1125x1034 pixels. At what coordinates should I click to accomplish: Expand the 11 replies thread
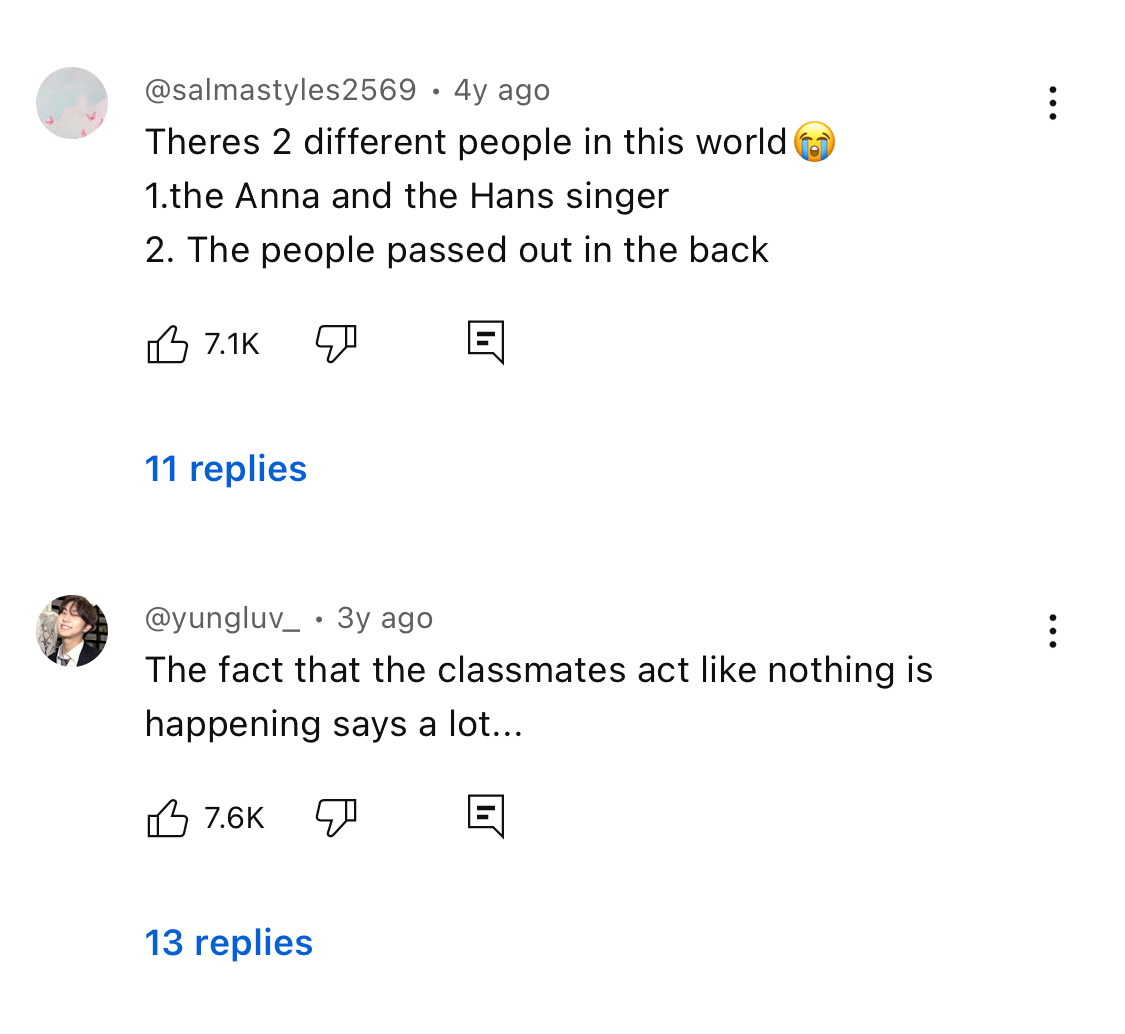(226, 469)
